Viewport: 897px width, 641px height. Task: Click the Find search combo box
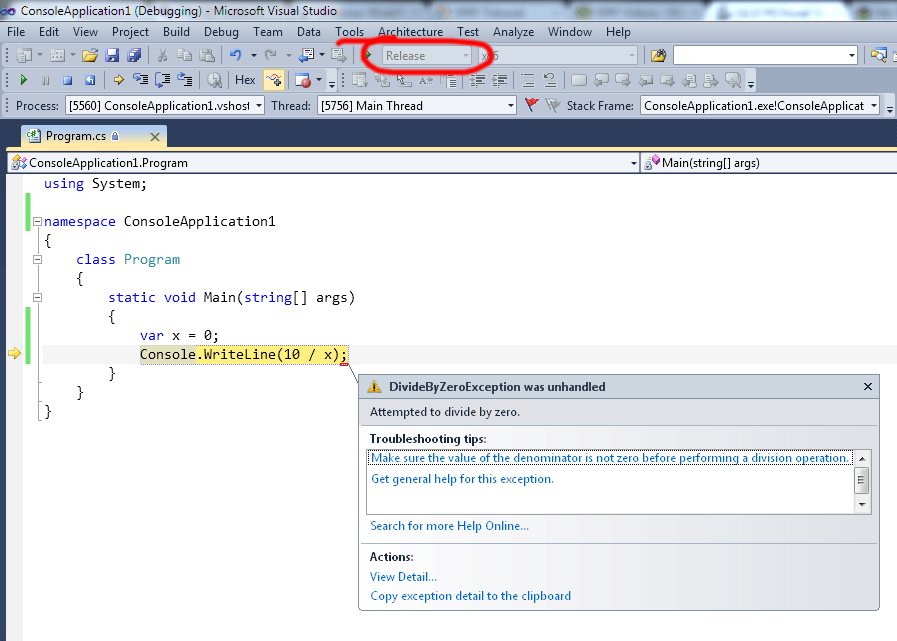click(x=765, y=56)
